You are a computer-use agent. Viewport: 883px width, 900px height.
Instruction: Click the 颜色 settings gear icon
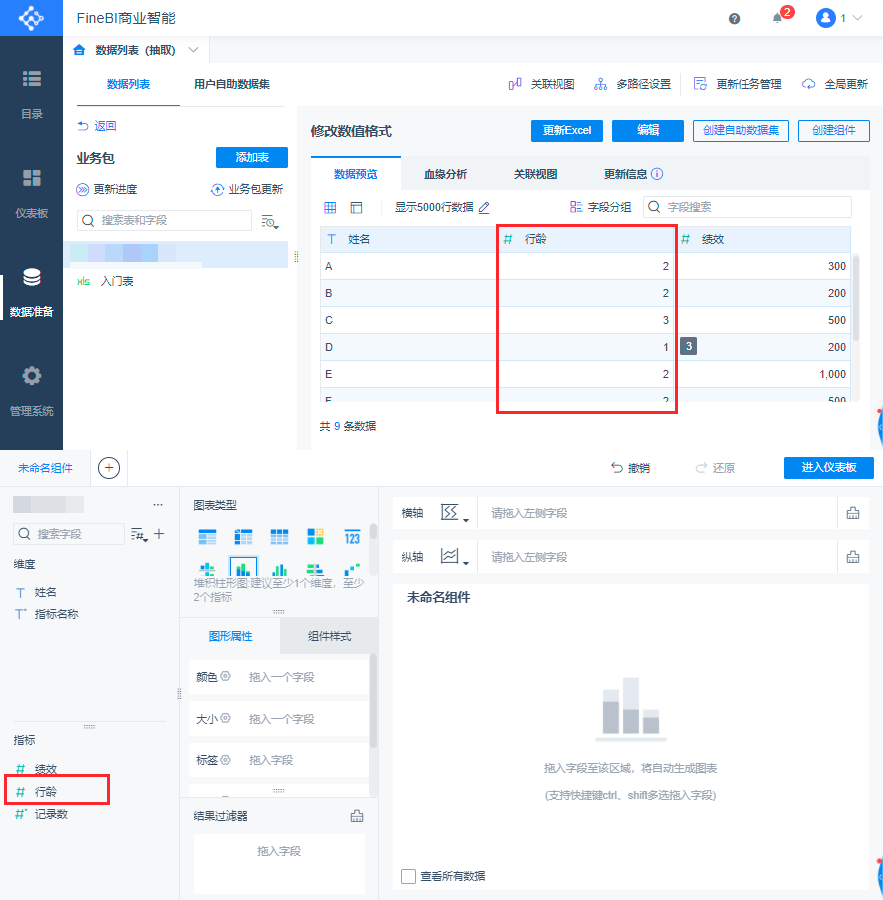[x=226, y=676]
